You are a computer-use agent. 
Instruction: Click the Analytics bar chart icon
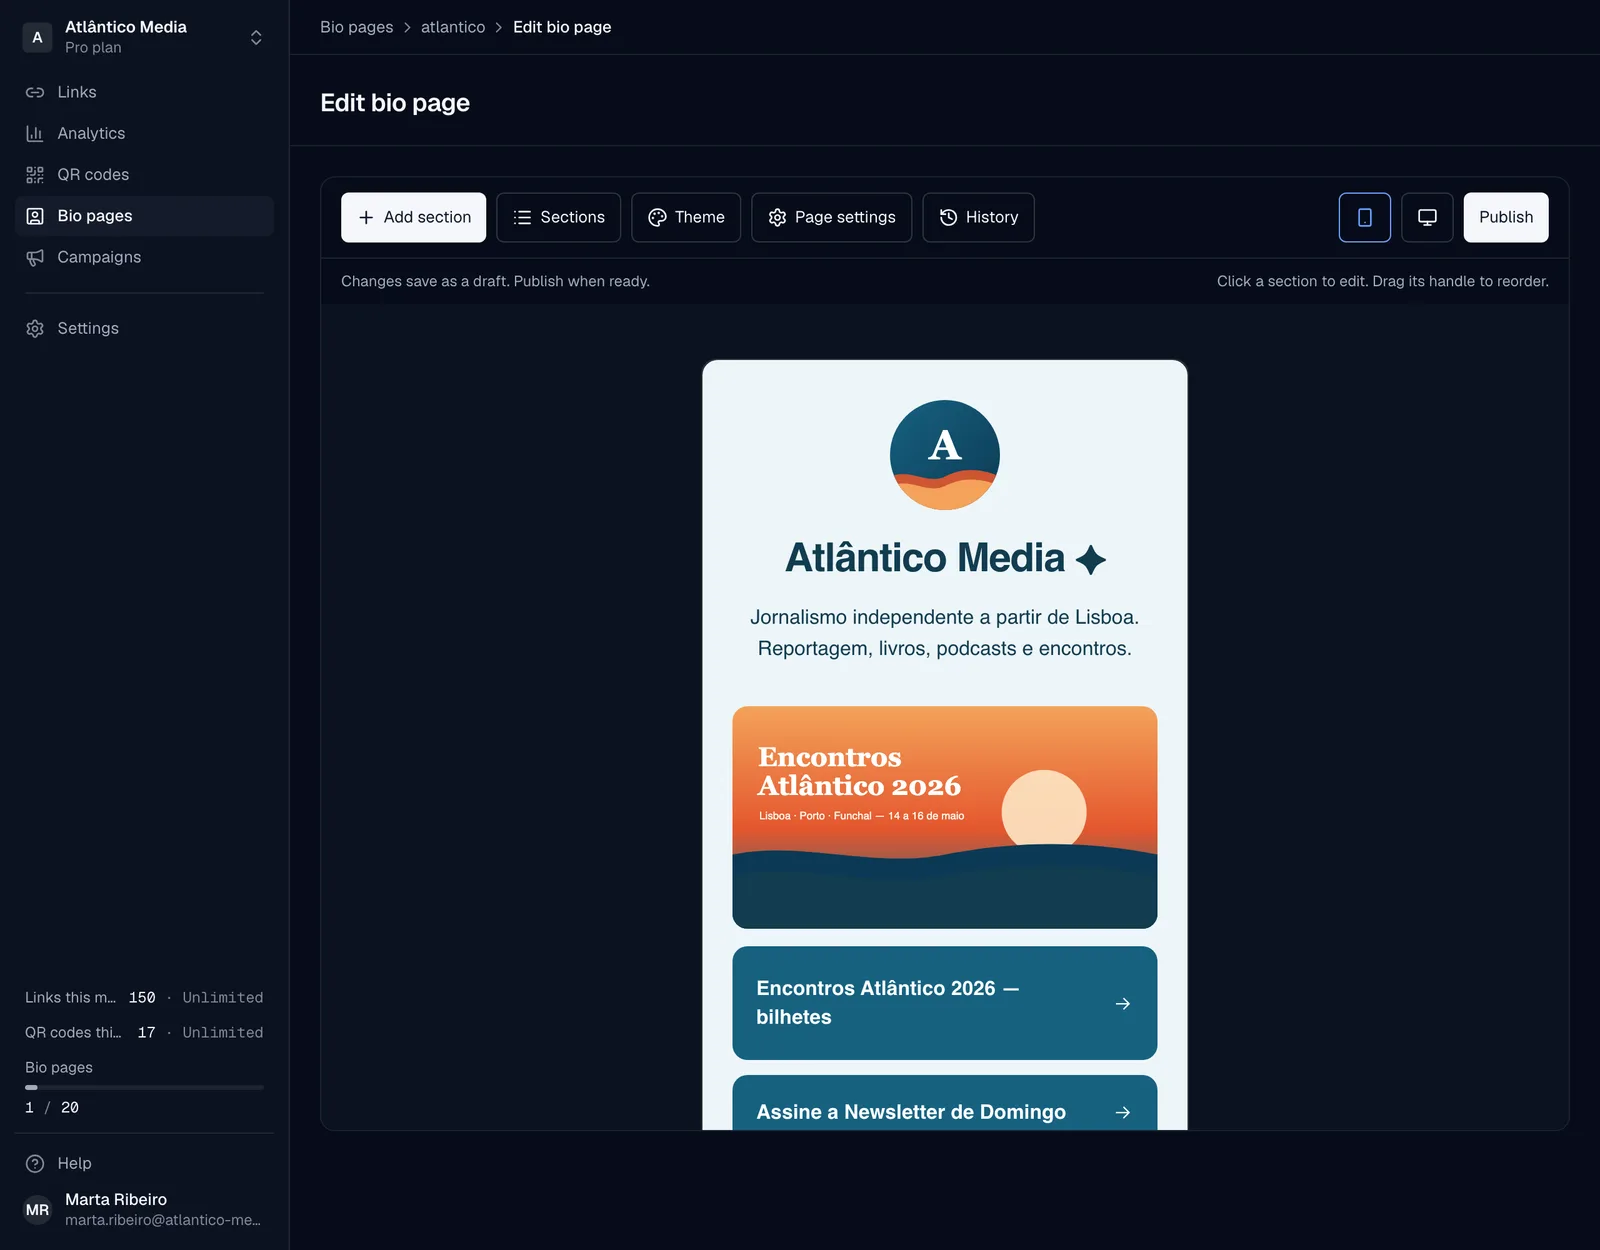click(35, 133)
